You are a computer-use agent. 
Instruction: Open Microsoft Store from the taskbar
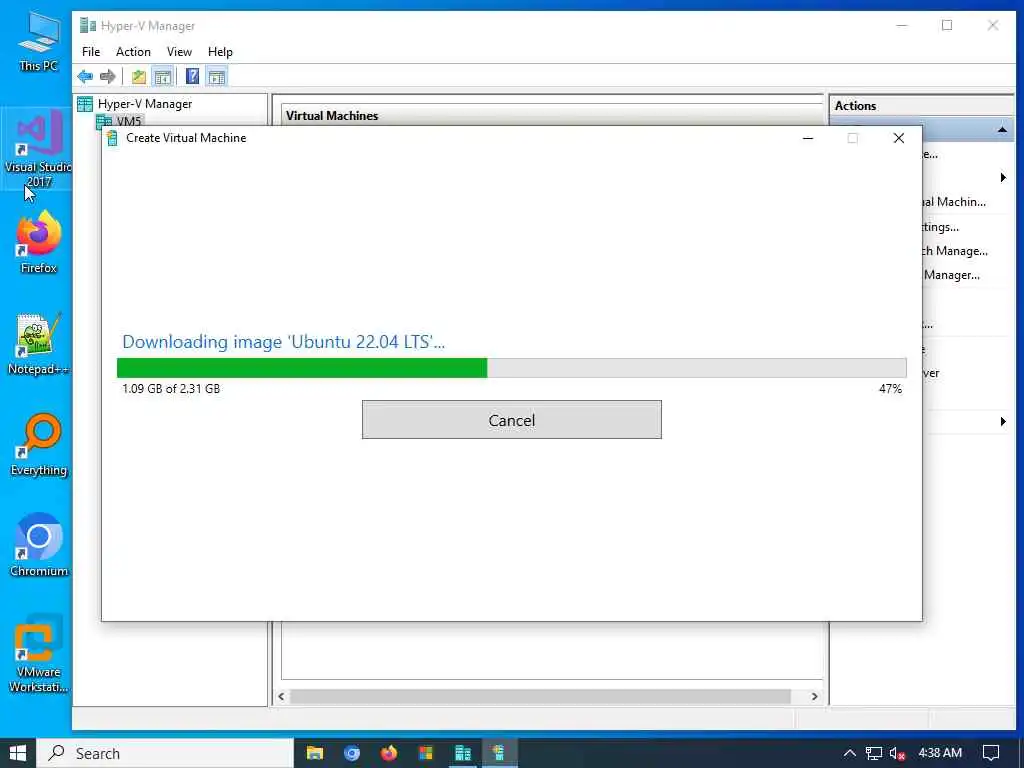426,753
